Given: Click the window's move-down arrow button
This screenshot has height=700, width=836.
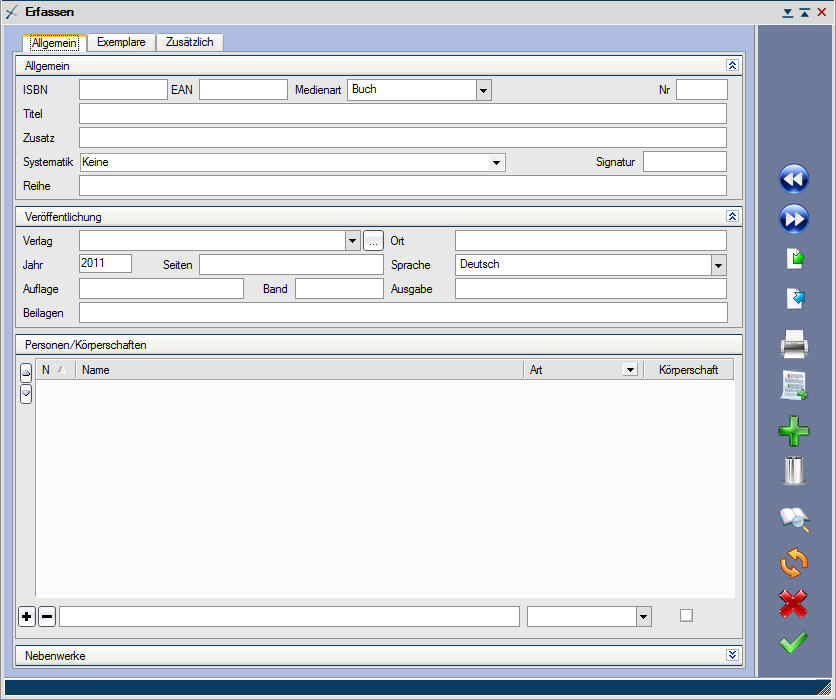Looking at the screenshot, I should (787, 13).
